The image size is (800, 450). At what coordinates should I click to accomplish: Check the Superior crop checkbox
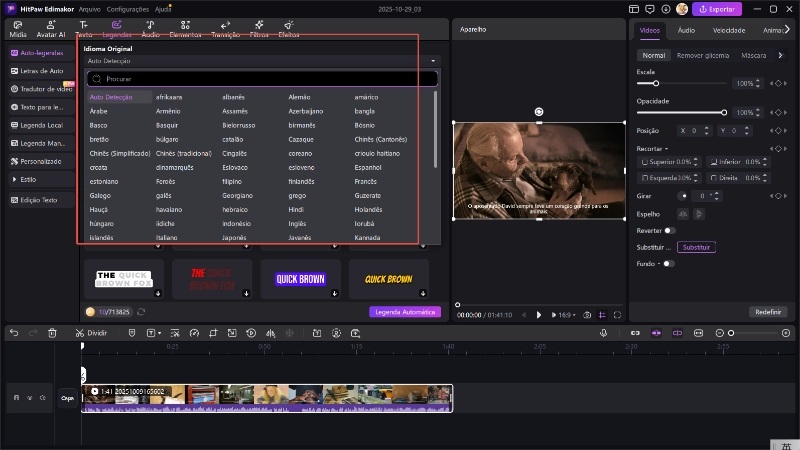click(x=644, y=161)
